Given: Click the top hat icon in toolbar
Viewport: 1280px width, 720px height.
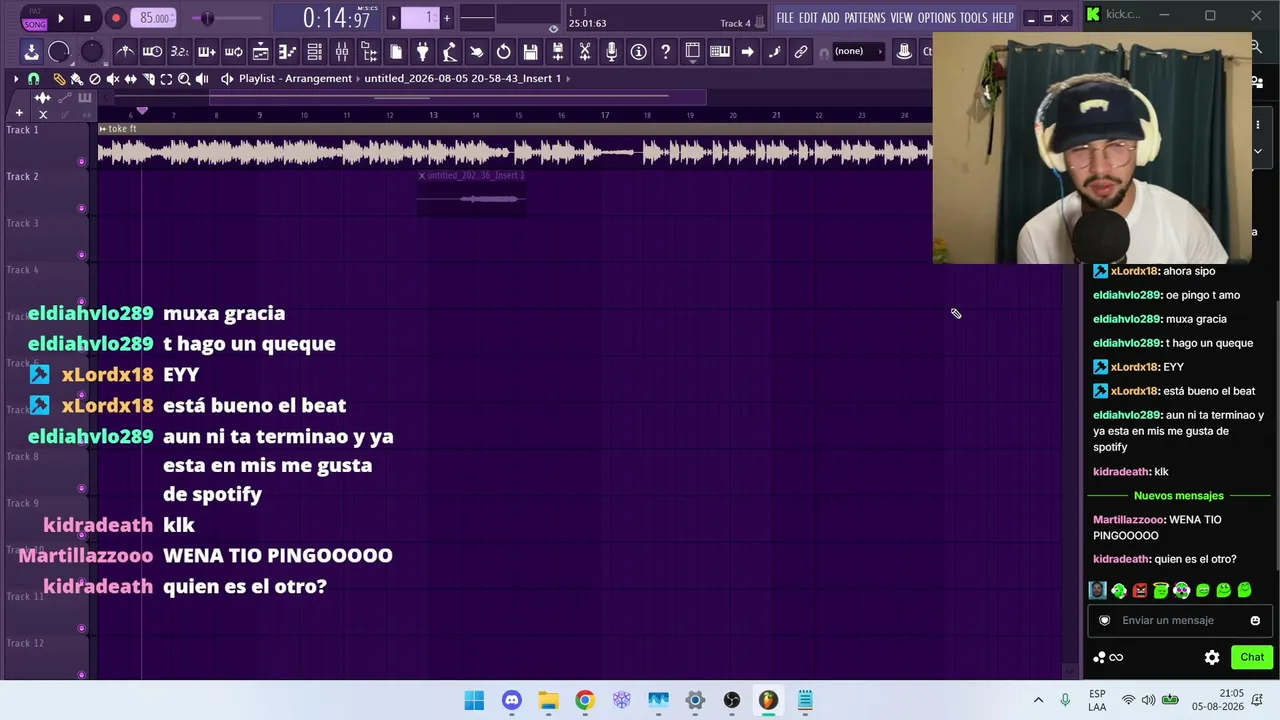Looking at the screenshot, I should pyautogui.click(x=904, y=52).
